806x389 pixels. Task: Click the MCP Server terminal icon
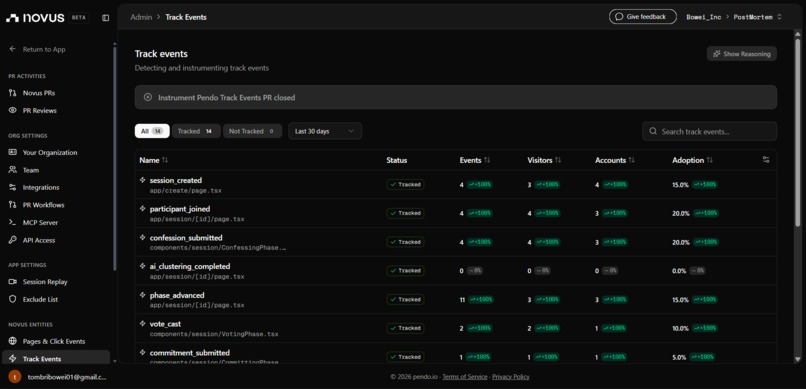coord(13,223)
